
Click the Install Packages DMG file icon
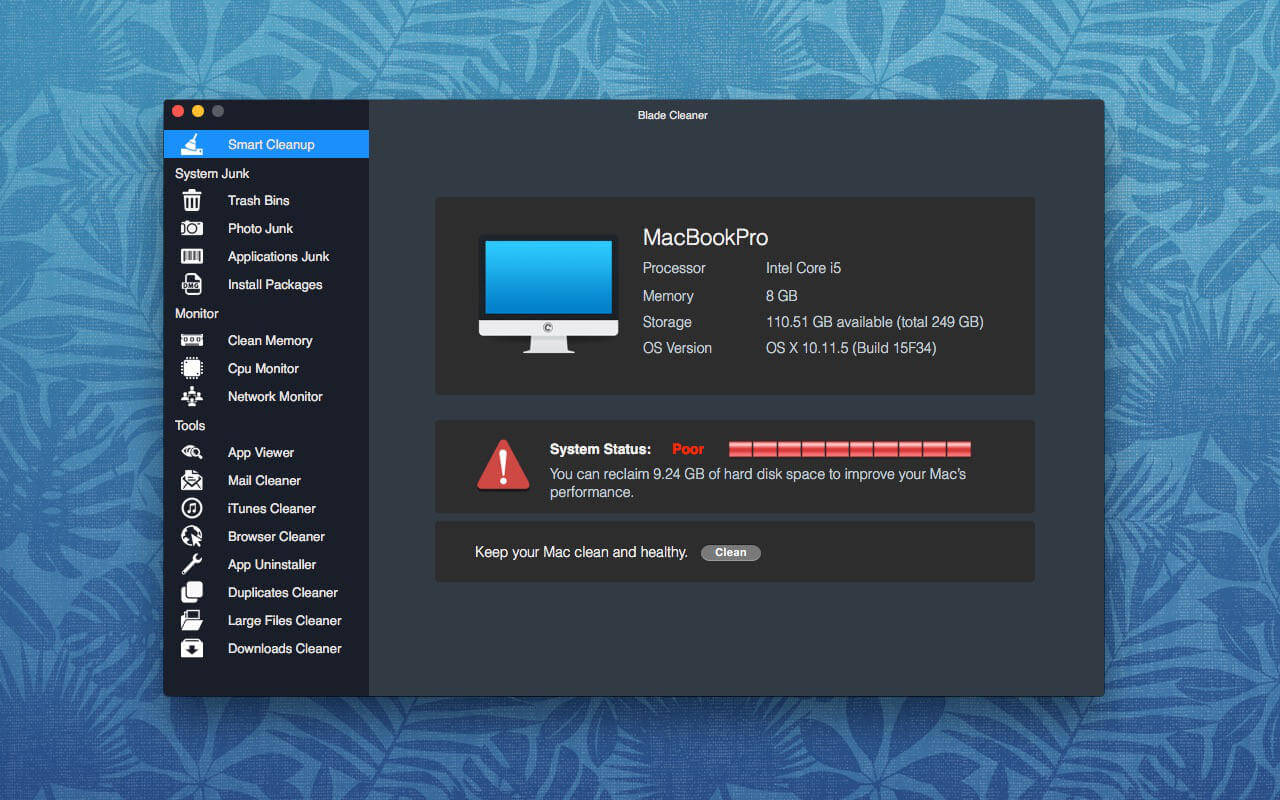[x=192, y=284]
